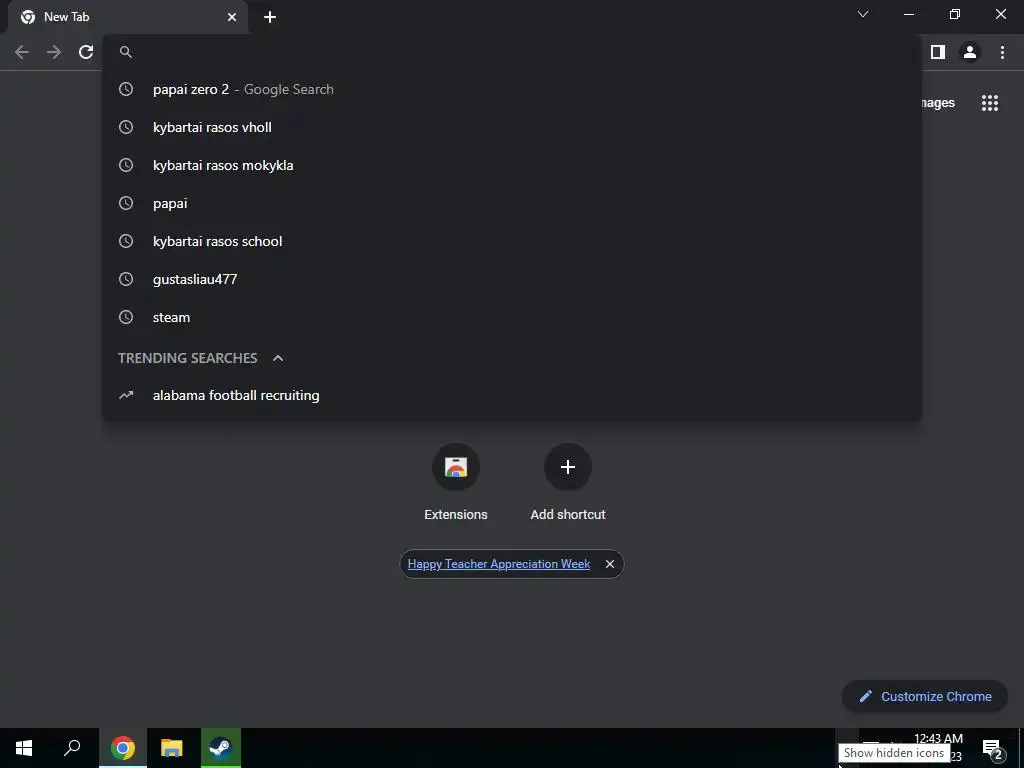The width and height of the screenshot is (1024, 768).
Task: Open a new tab with plus icon
Action: click(270, 17)
